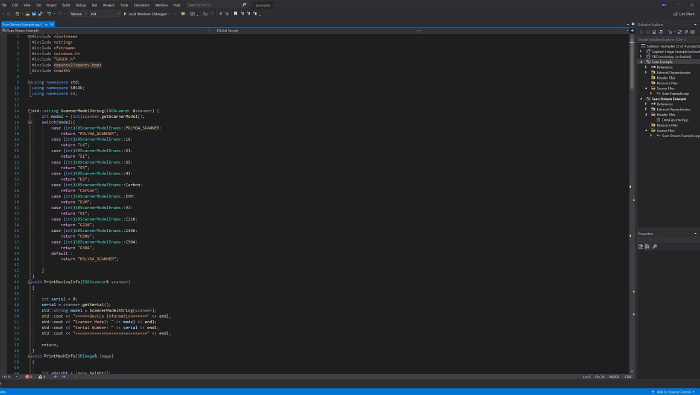Click the Properties panel Alphabetical icon
Viewport: 700px width, 395px height.
647,246
